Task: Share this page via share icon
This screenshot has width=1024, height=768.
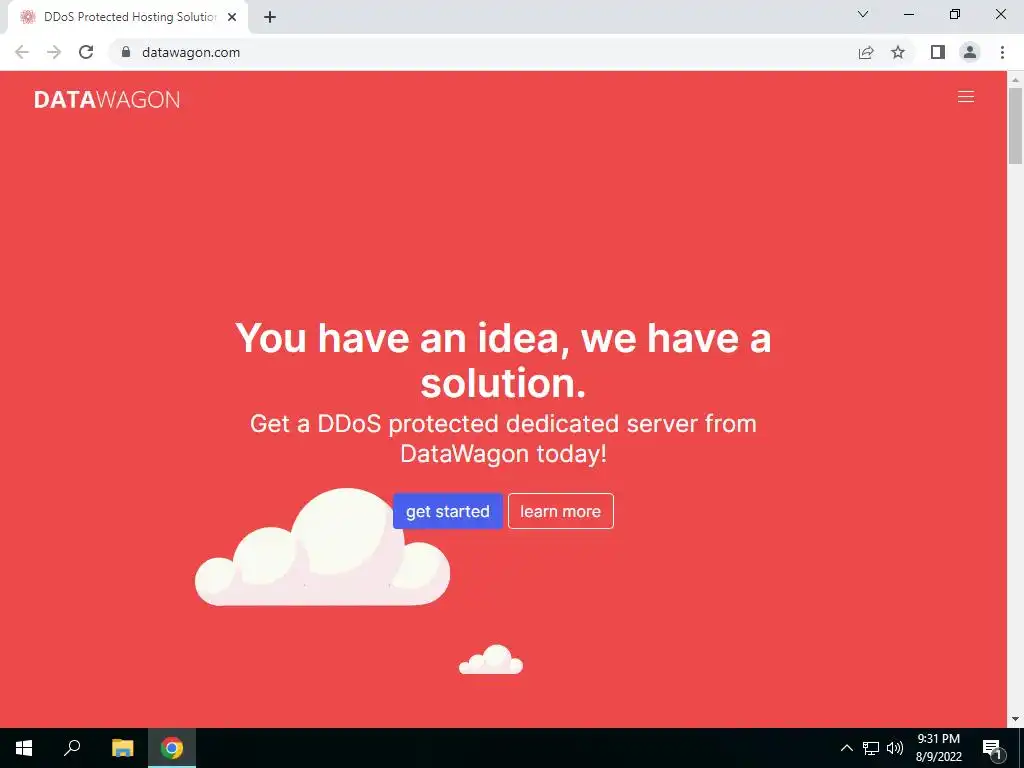Action: [x=866, y=52]
